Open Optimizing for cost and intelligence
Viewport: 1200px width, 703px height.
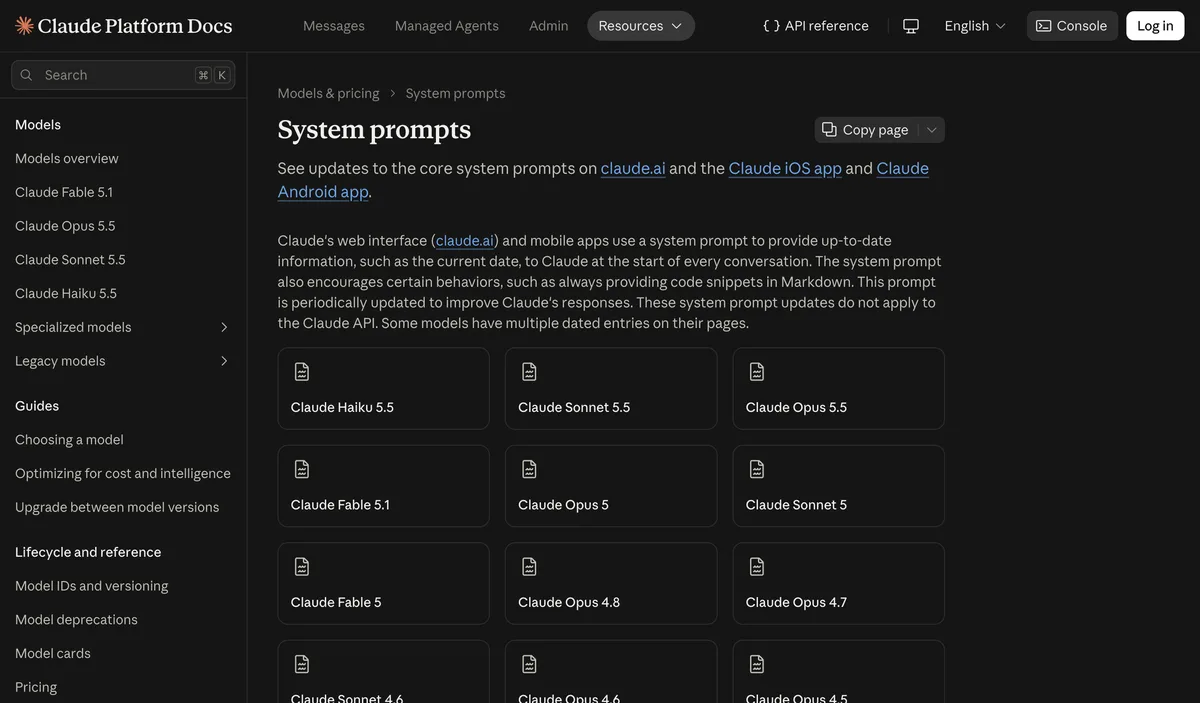[123, 474]
